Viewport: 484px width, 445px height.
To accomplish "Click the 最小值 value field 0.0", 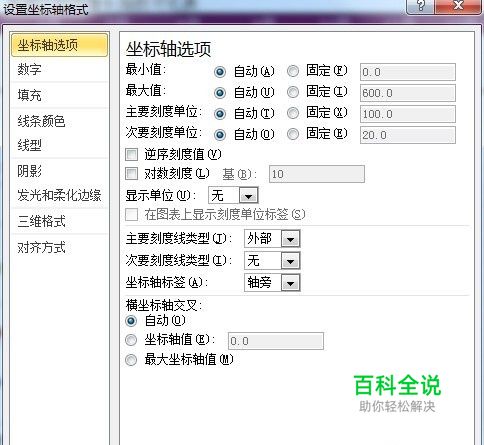I will pyautogui.click(x=408, y=72).
